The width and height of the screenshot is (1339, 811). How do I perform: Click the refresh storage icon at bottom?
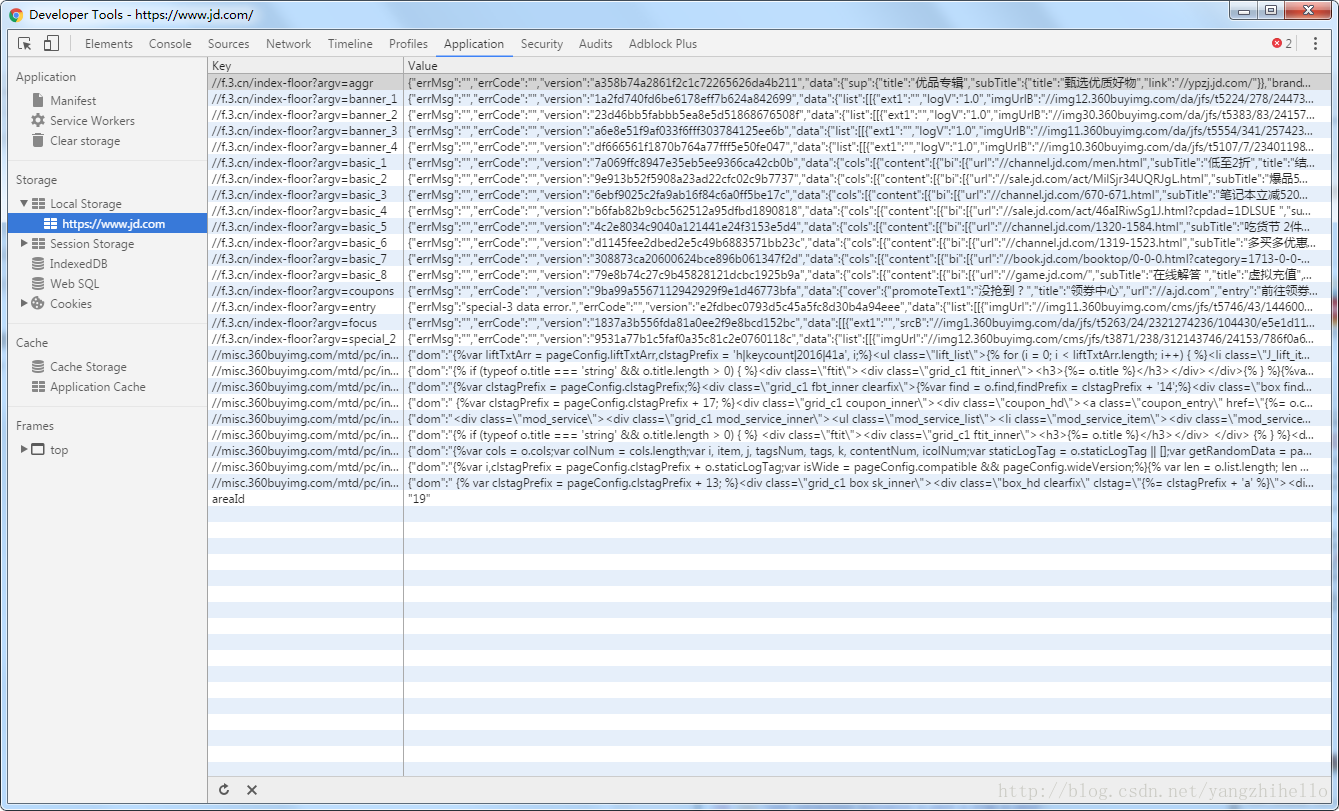224,790
